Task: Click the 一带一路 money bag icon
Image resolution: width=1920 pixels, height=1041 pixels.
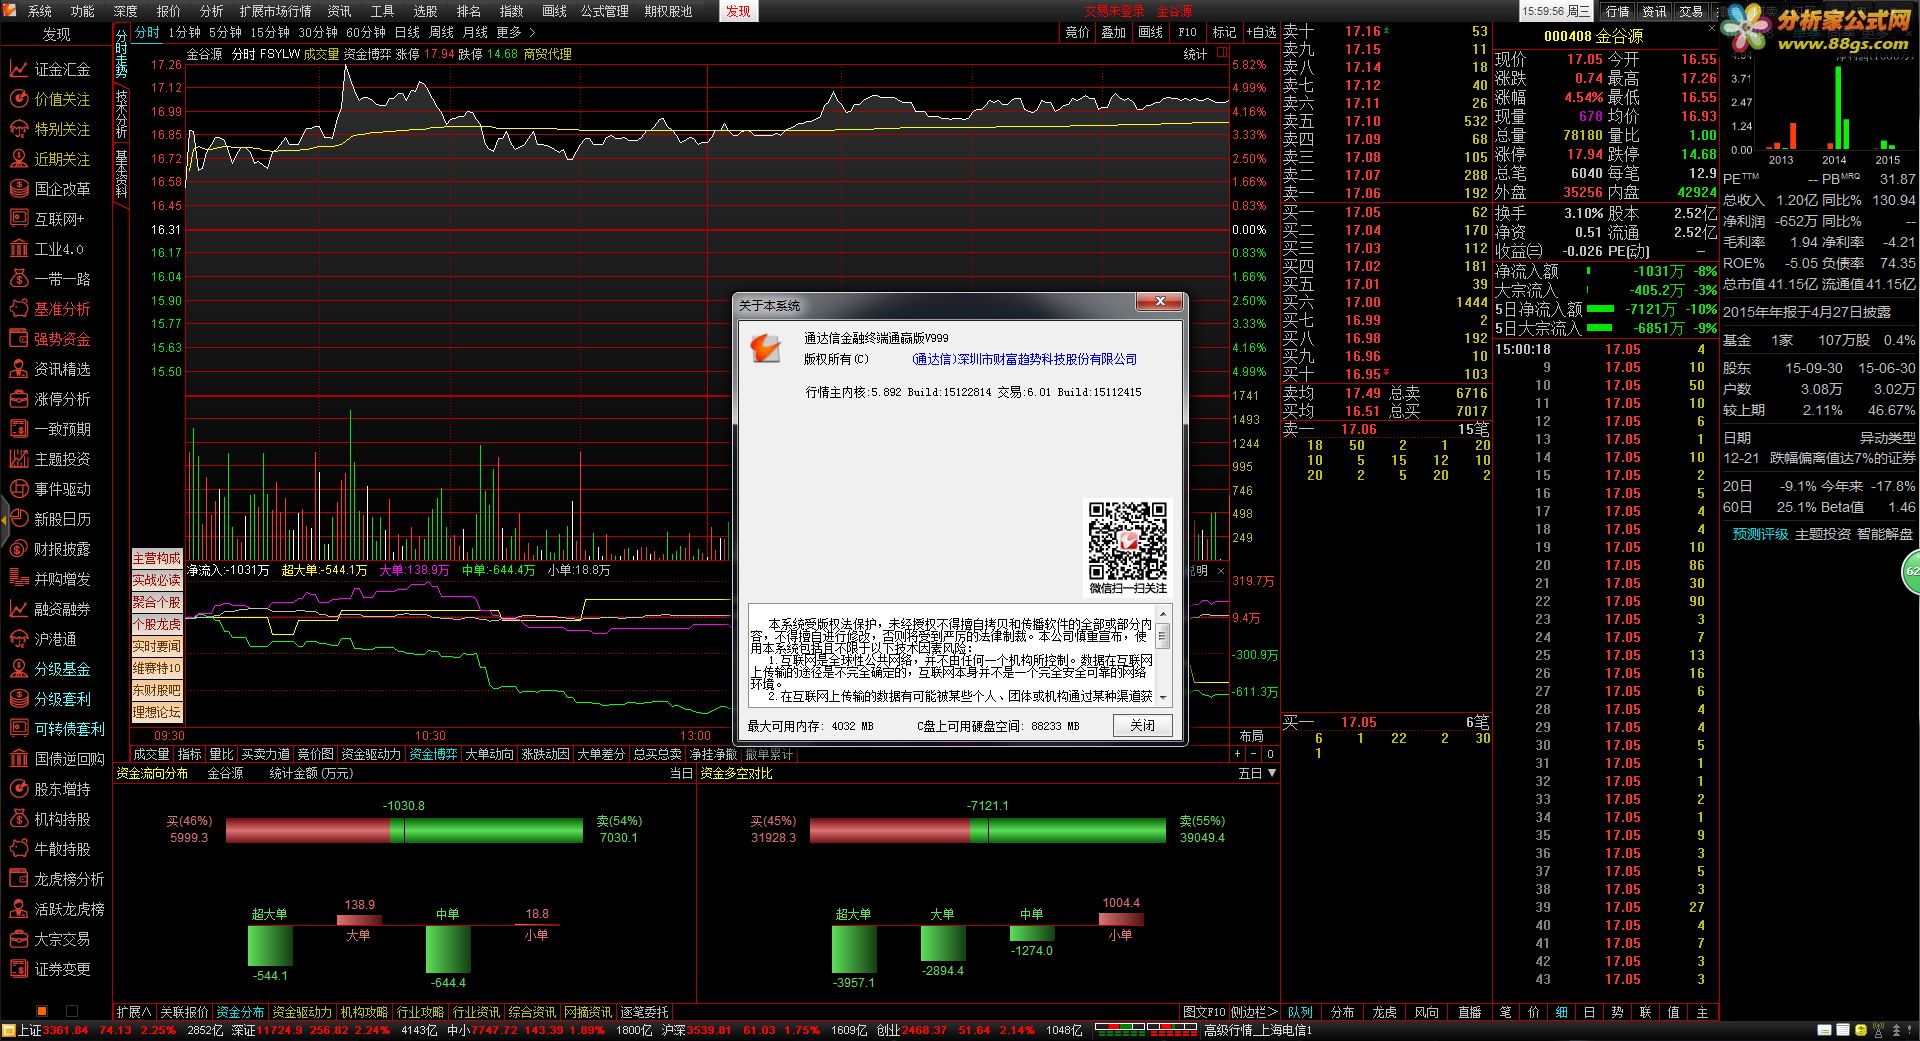Action: 18,279
